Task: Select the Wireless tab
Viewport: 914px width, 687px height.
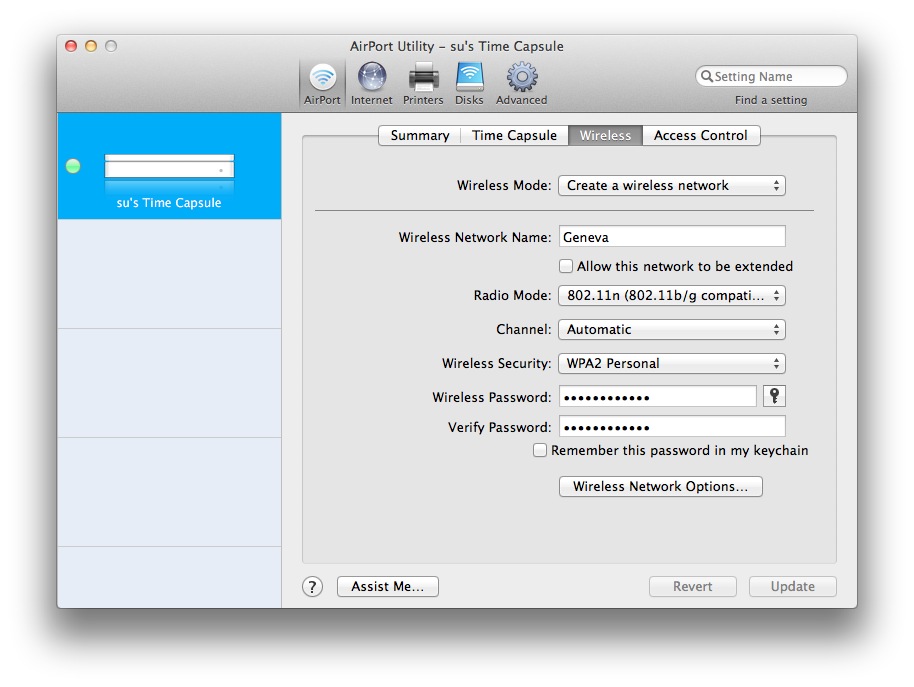Action: 605,135
